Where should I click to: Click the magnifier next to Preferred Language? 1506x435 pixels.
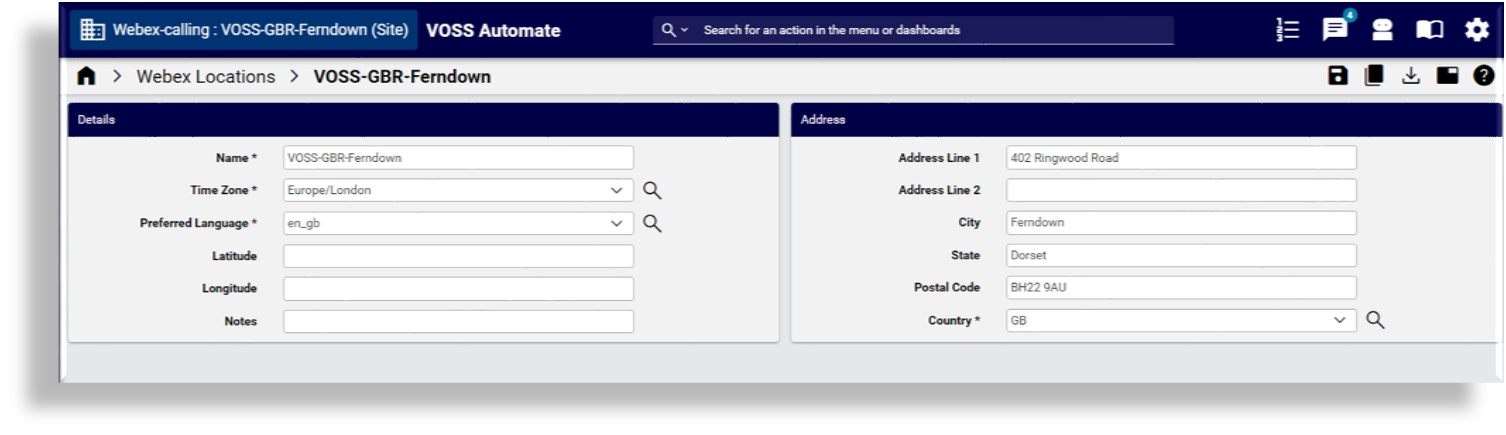click(x=653, y=223)
